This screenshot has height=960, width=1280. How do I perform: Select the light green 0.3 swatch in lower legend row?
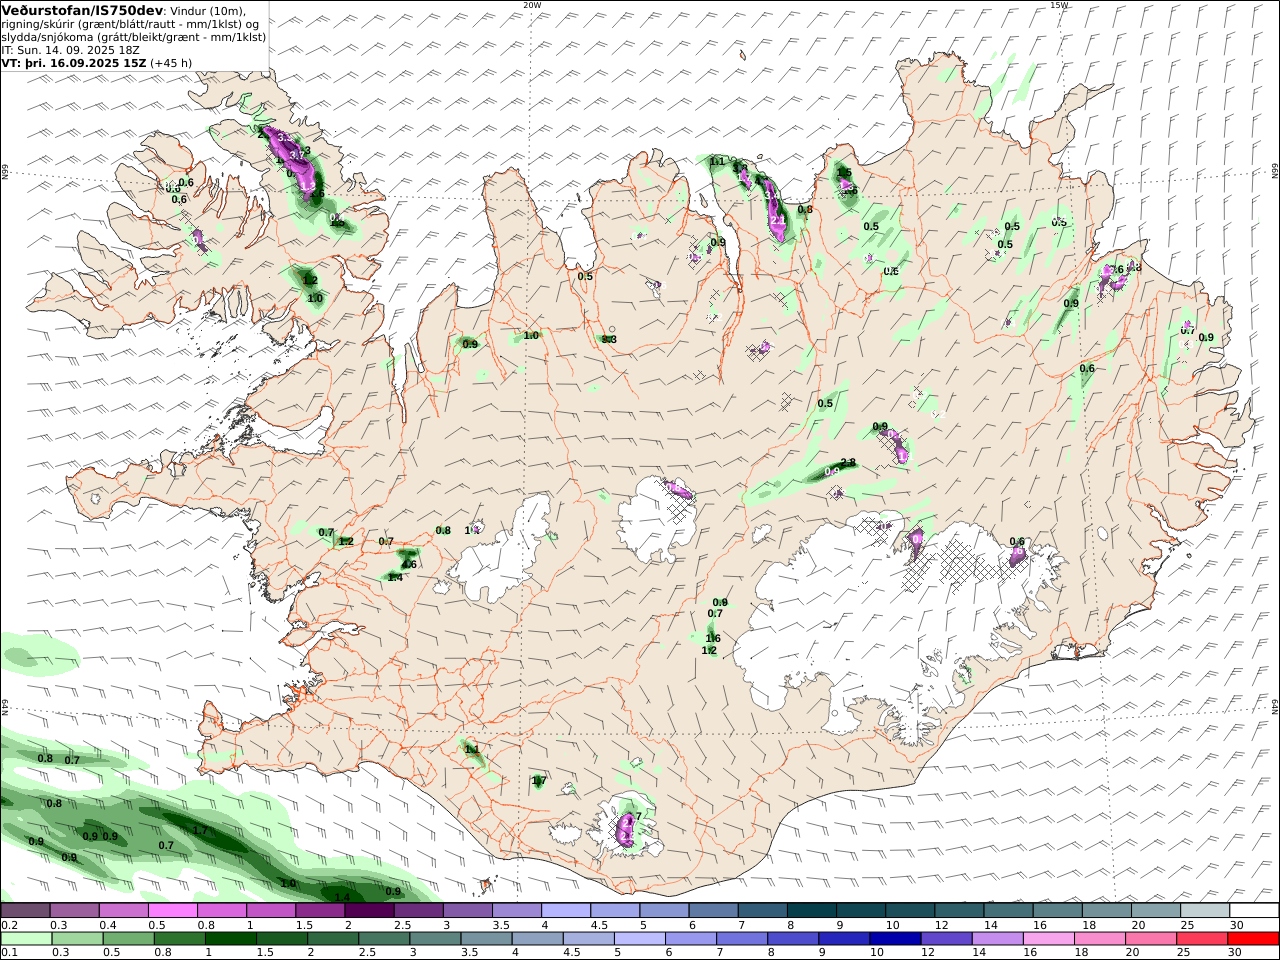tap(77, 938)
